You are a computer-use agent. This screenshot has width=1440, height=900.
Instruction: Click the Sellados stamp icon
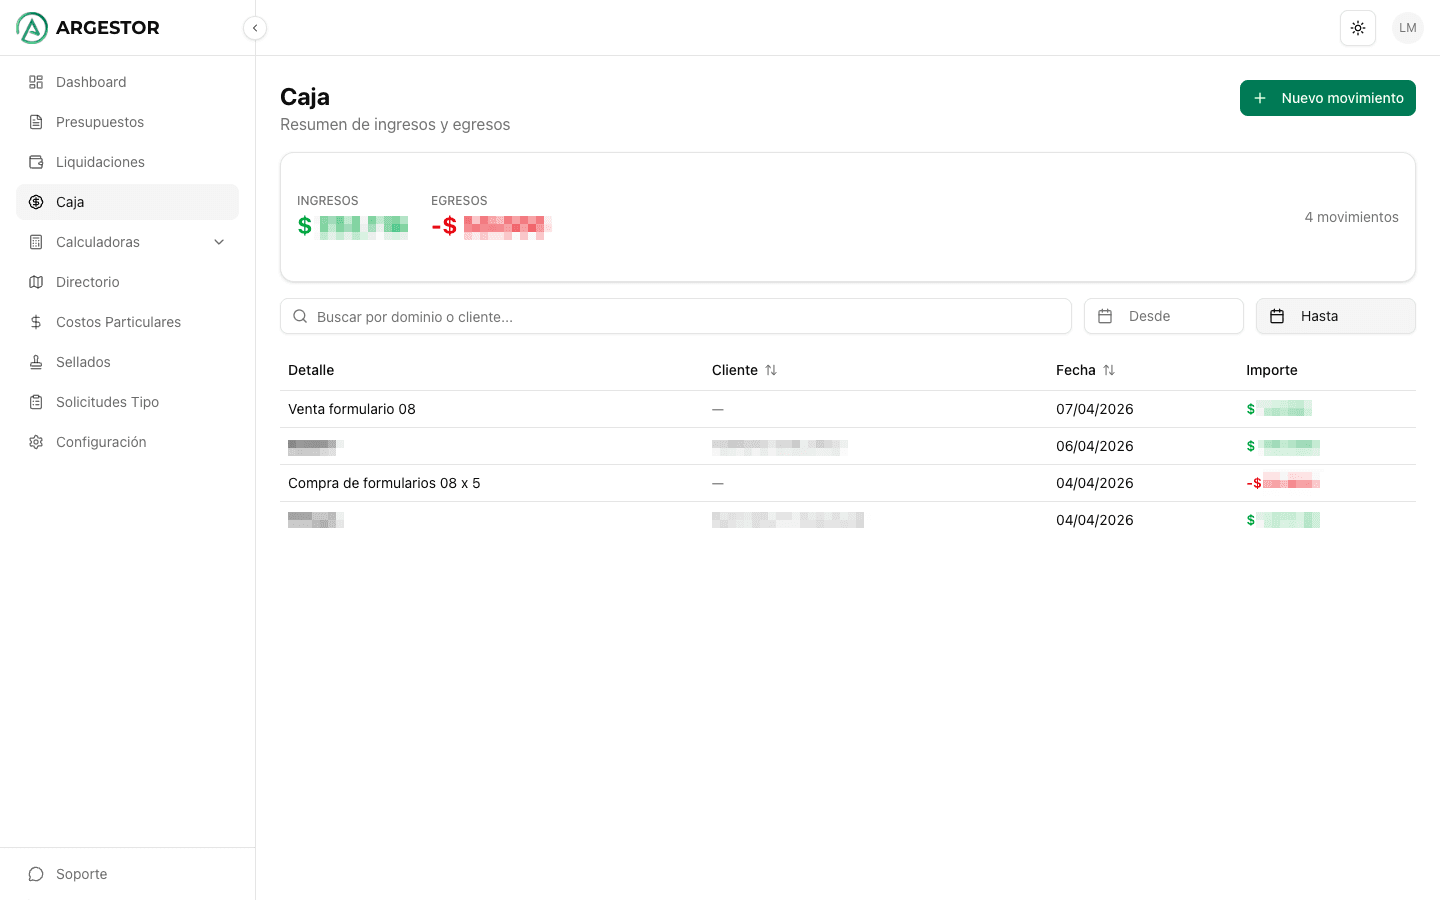(36, 362)
